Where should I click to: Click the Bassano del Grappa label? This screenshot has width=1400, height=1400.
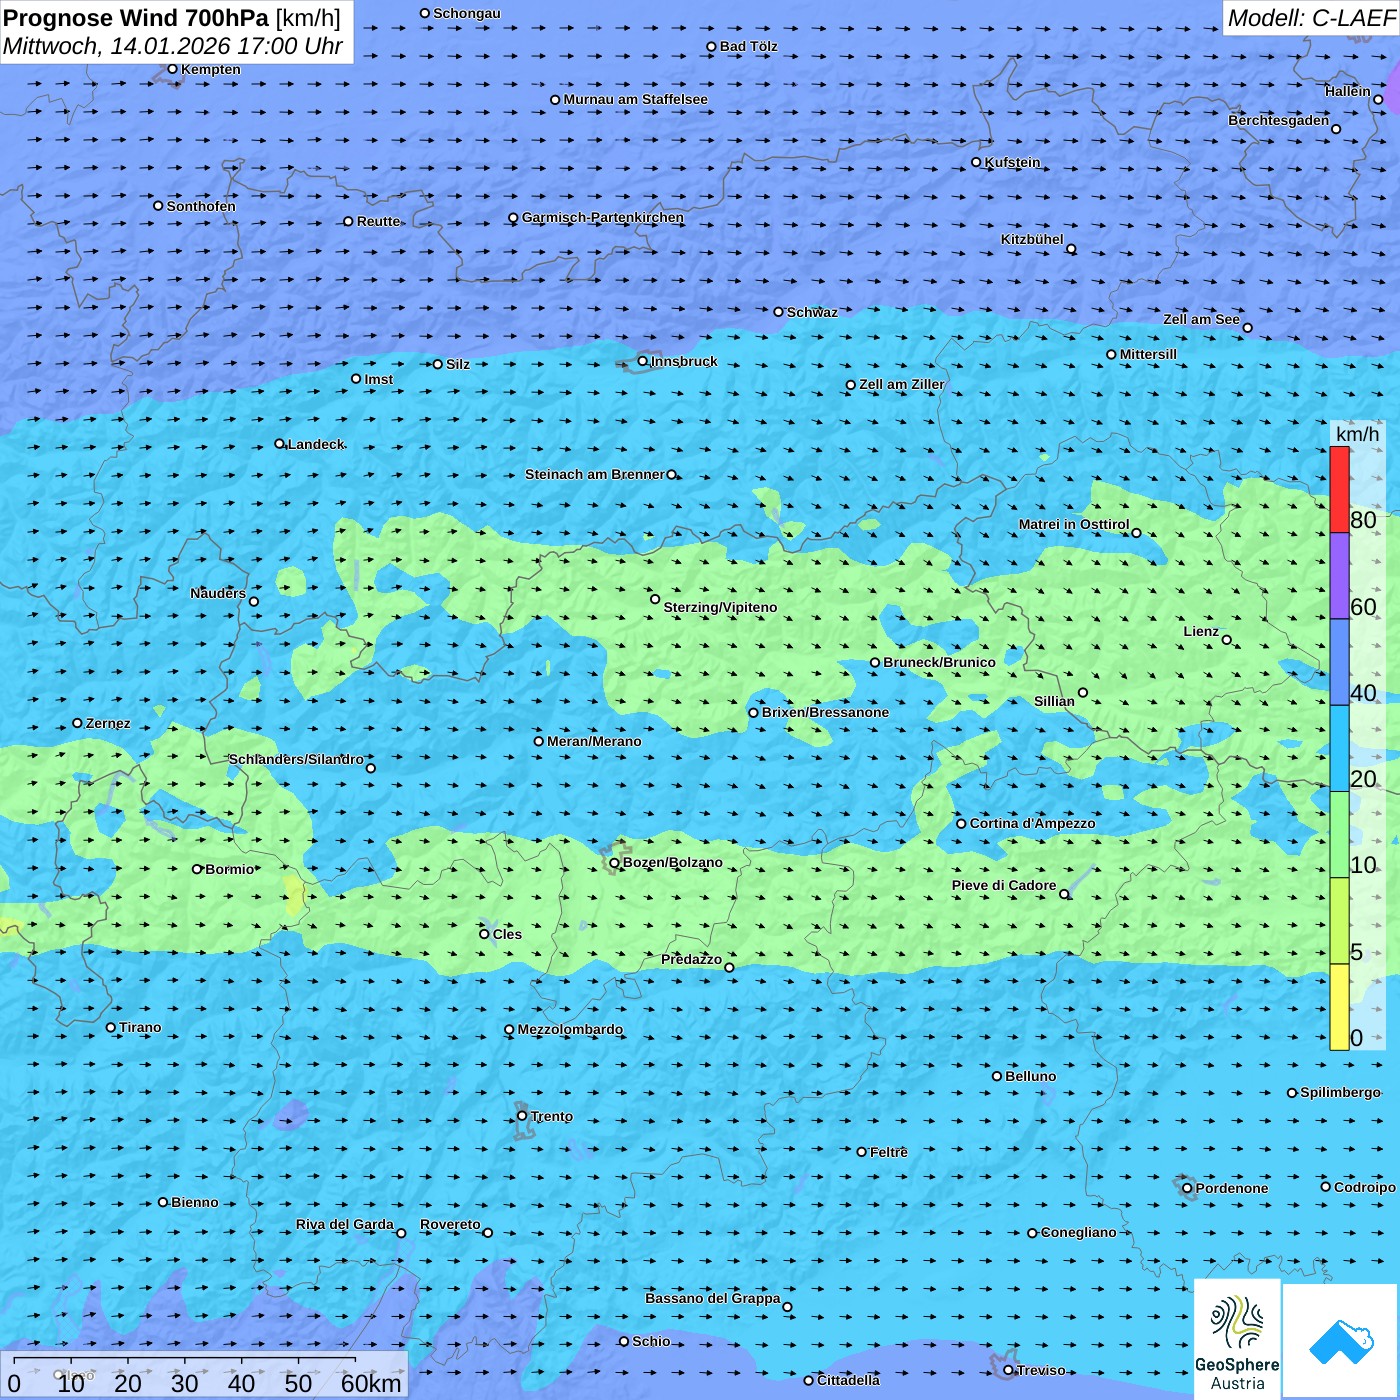(x=713, y=1298)
